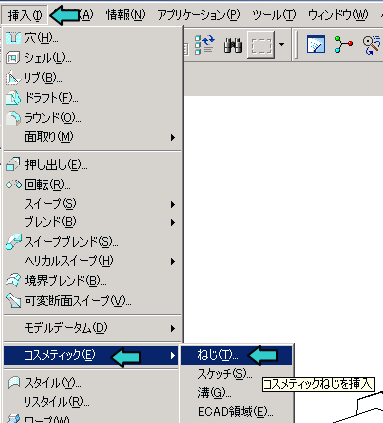Select リブ(B)... rib feature
The image size is (383, 423).
(x=93, y=78)
